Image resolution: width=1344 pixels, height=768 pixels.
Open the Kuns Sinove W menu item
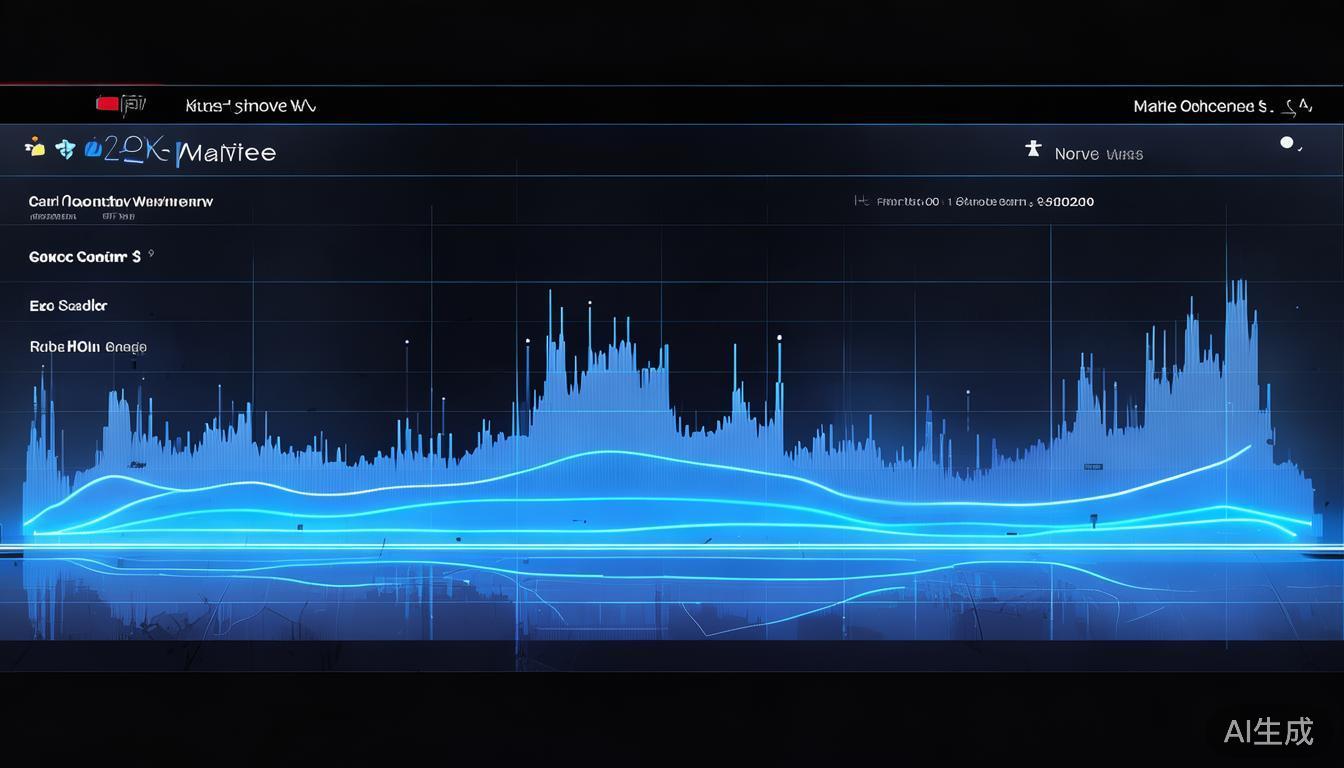250,105
